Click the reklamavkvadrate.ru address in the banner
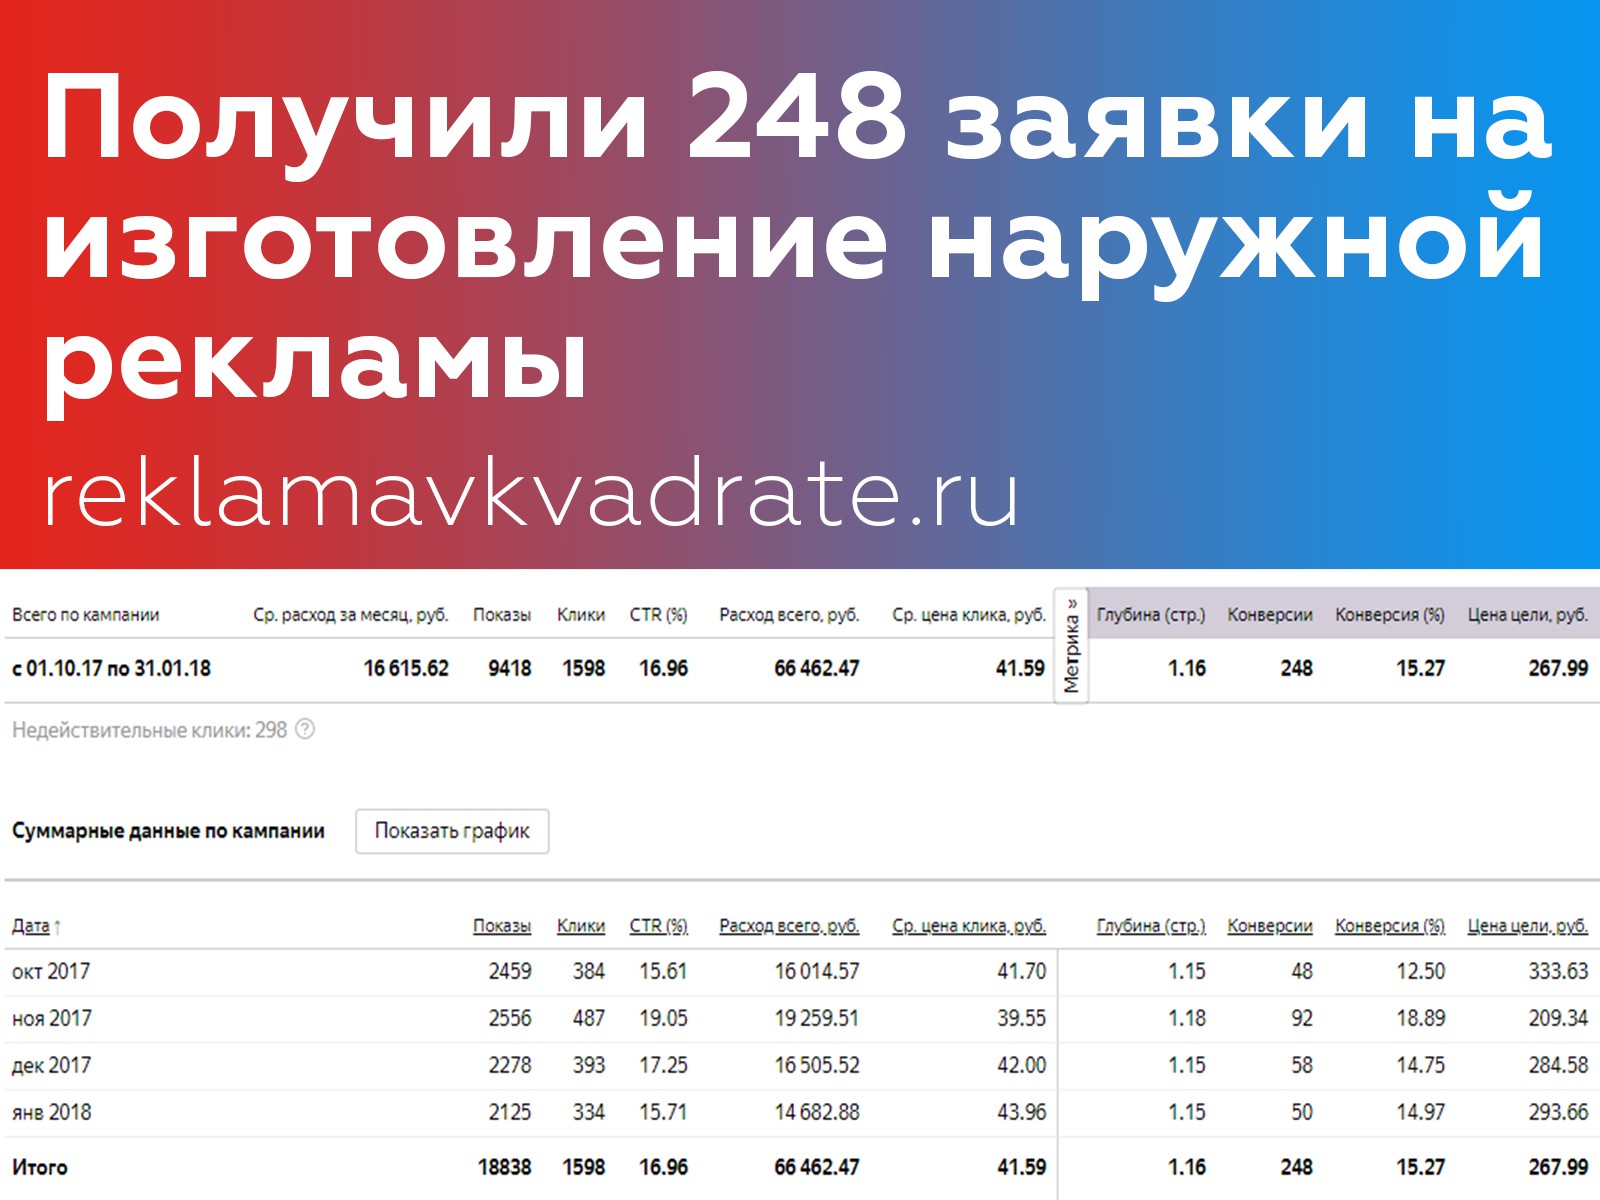The image size is (1600, 1200). tap(531, 493)
